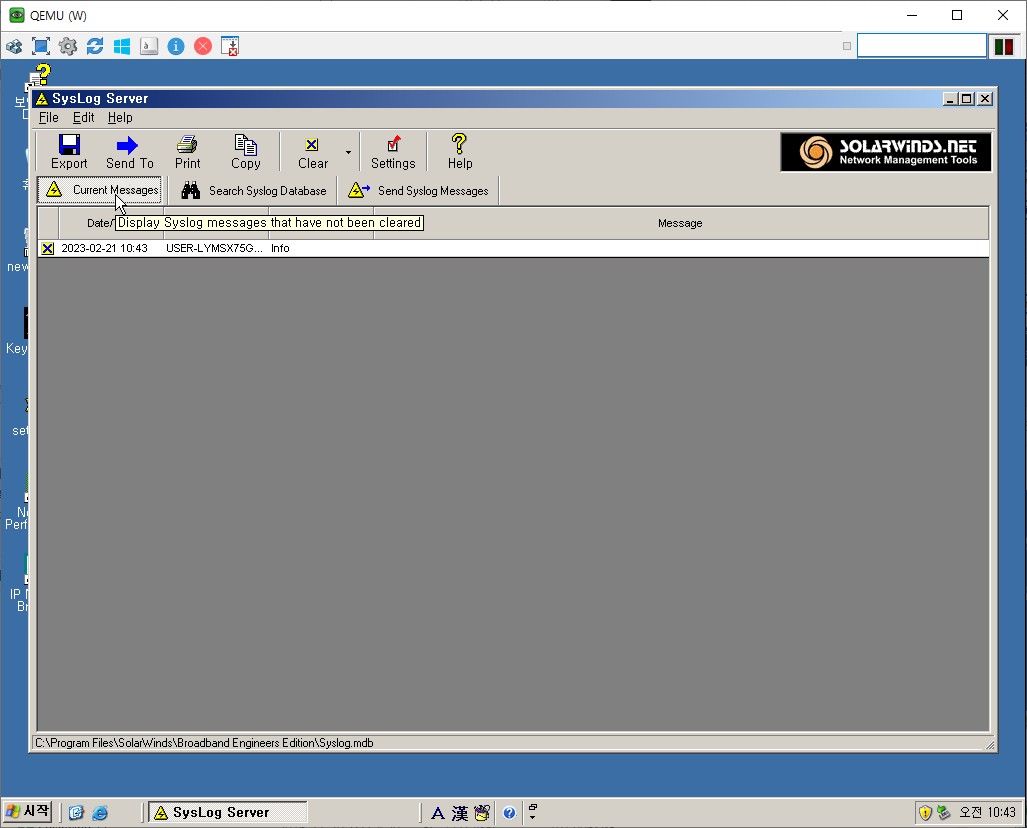1027x828 pixels.
Task: Click the blue X clear icon on the message row
Action: (48, 248)
